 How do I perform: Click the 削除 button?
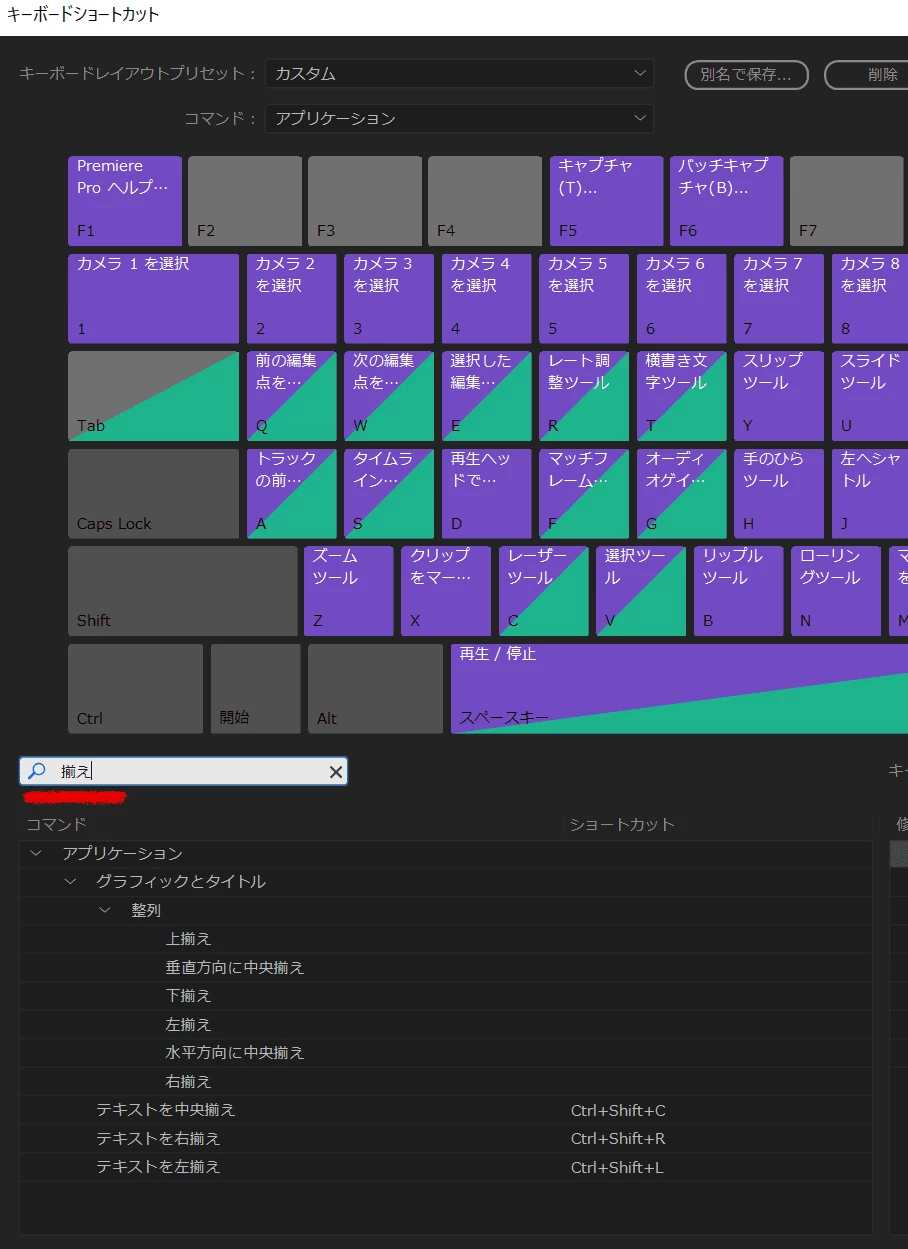tap(866, 75)
